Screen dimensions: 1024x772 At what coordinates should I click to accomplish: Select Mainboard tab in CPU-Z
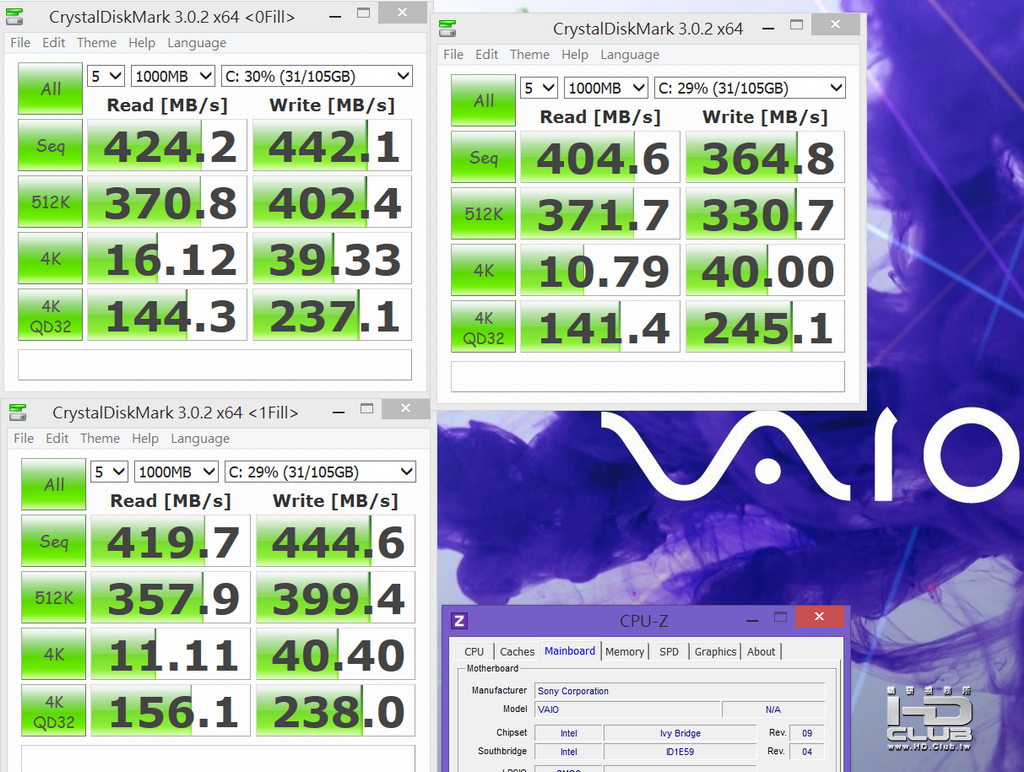coord(569,651)
